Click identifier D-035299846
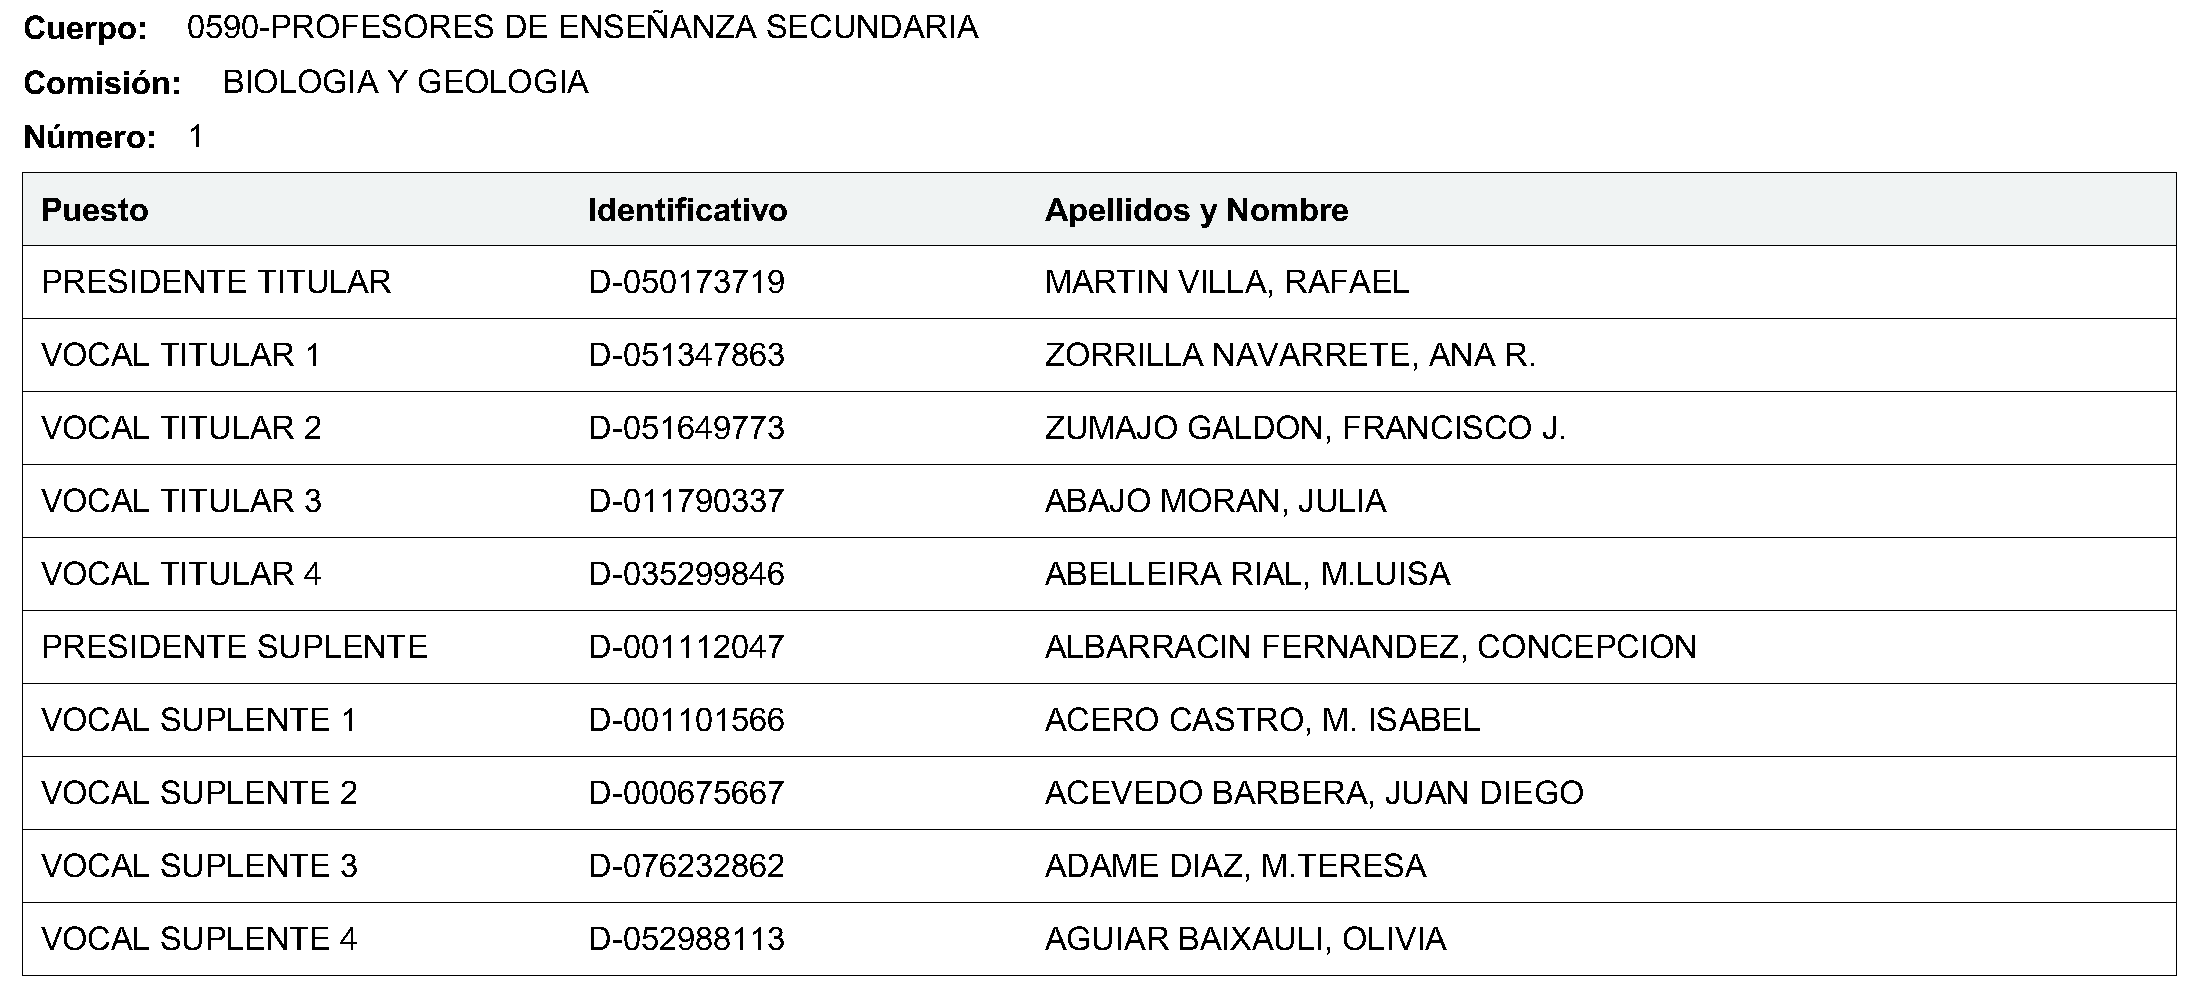 tap(686, 574)
